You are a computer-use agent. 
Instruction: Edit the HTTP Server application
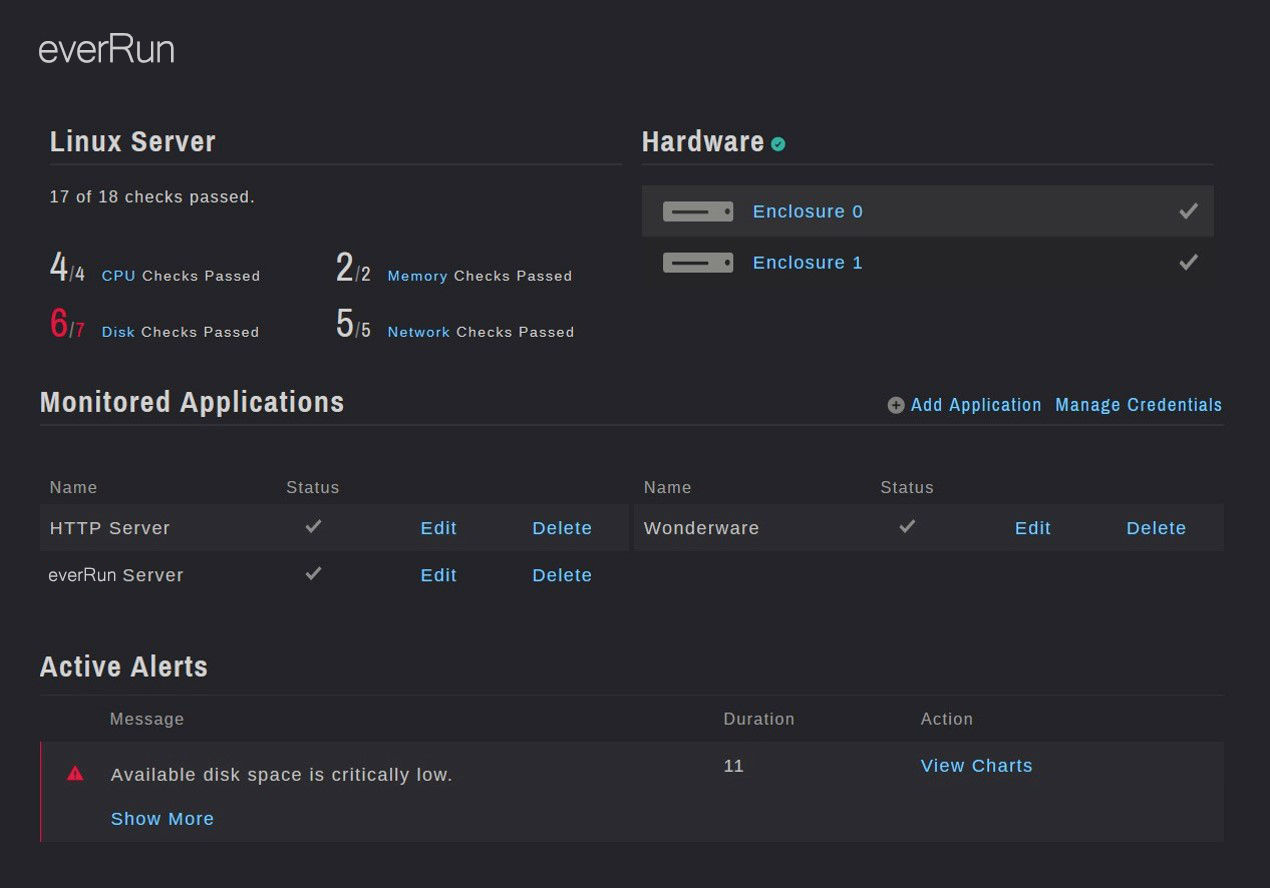pos(438,528)
